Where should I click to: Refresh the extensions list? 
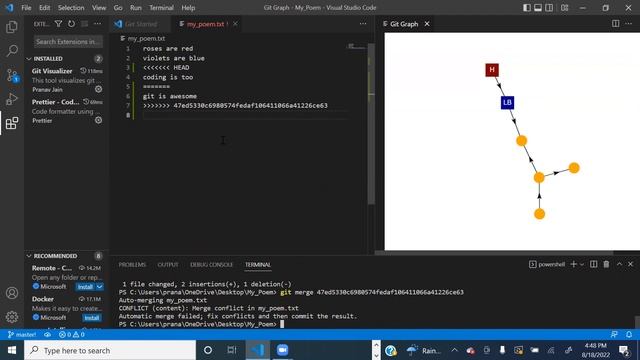(71, 24)
